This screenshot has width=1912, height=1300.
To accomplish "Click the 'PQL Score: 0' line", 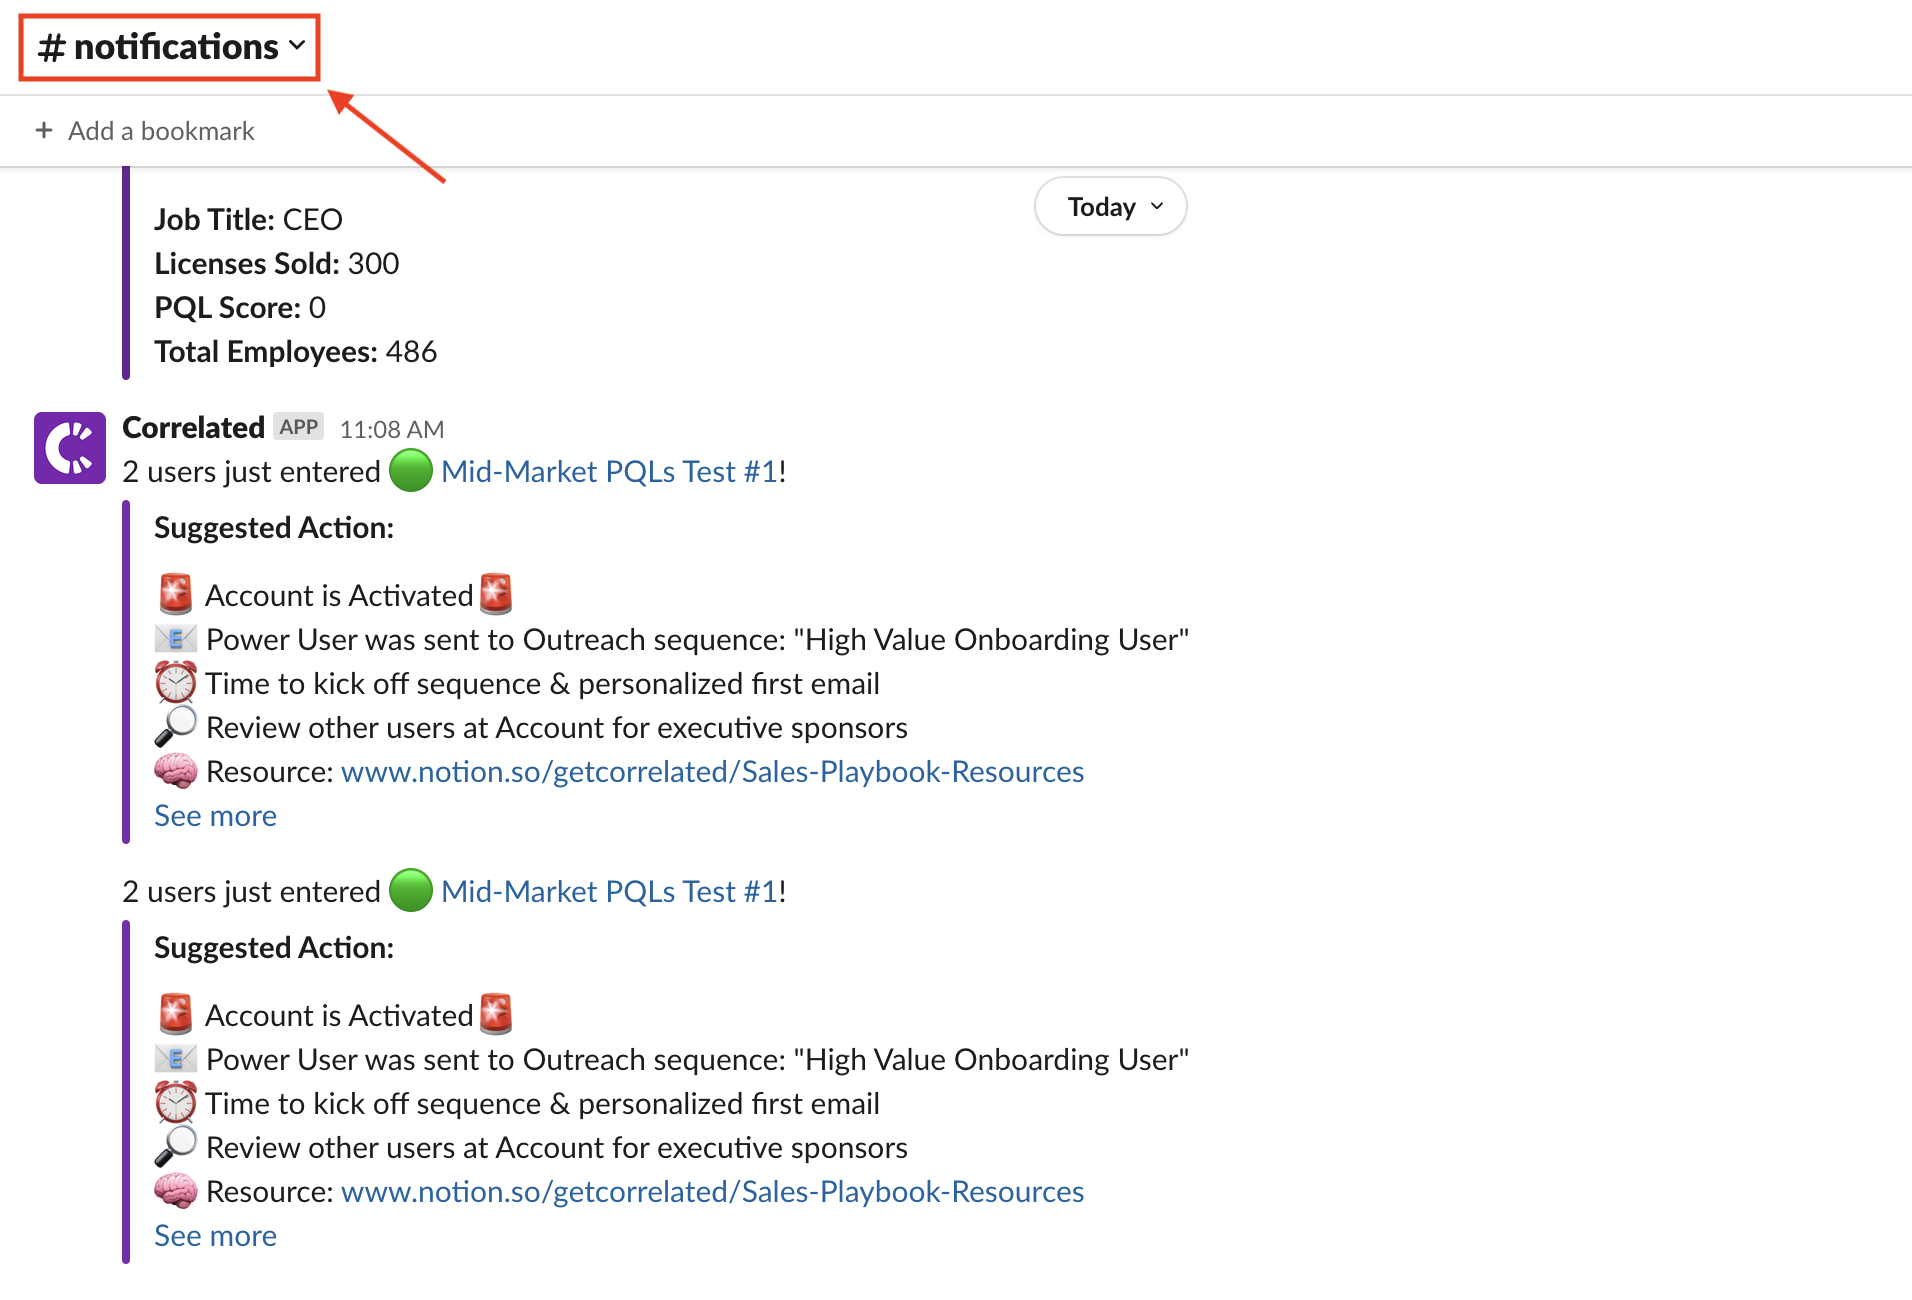I will coord(240,307).
